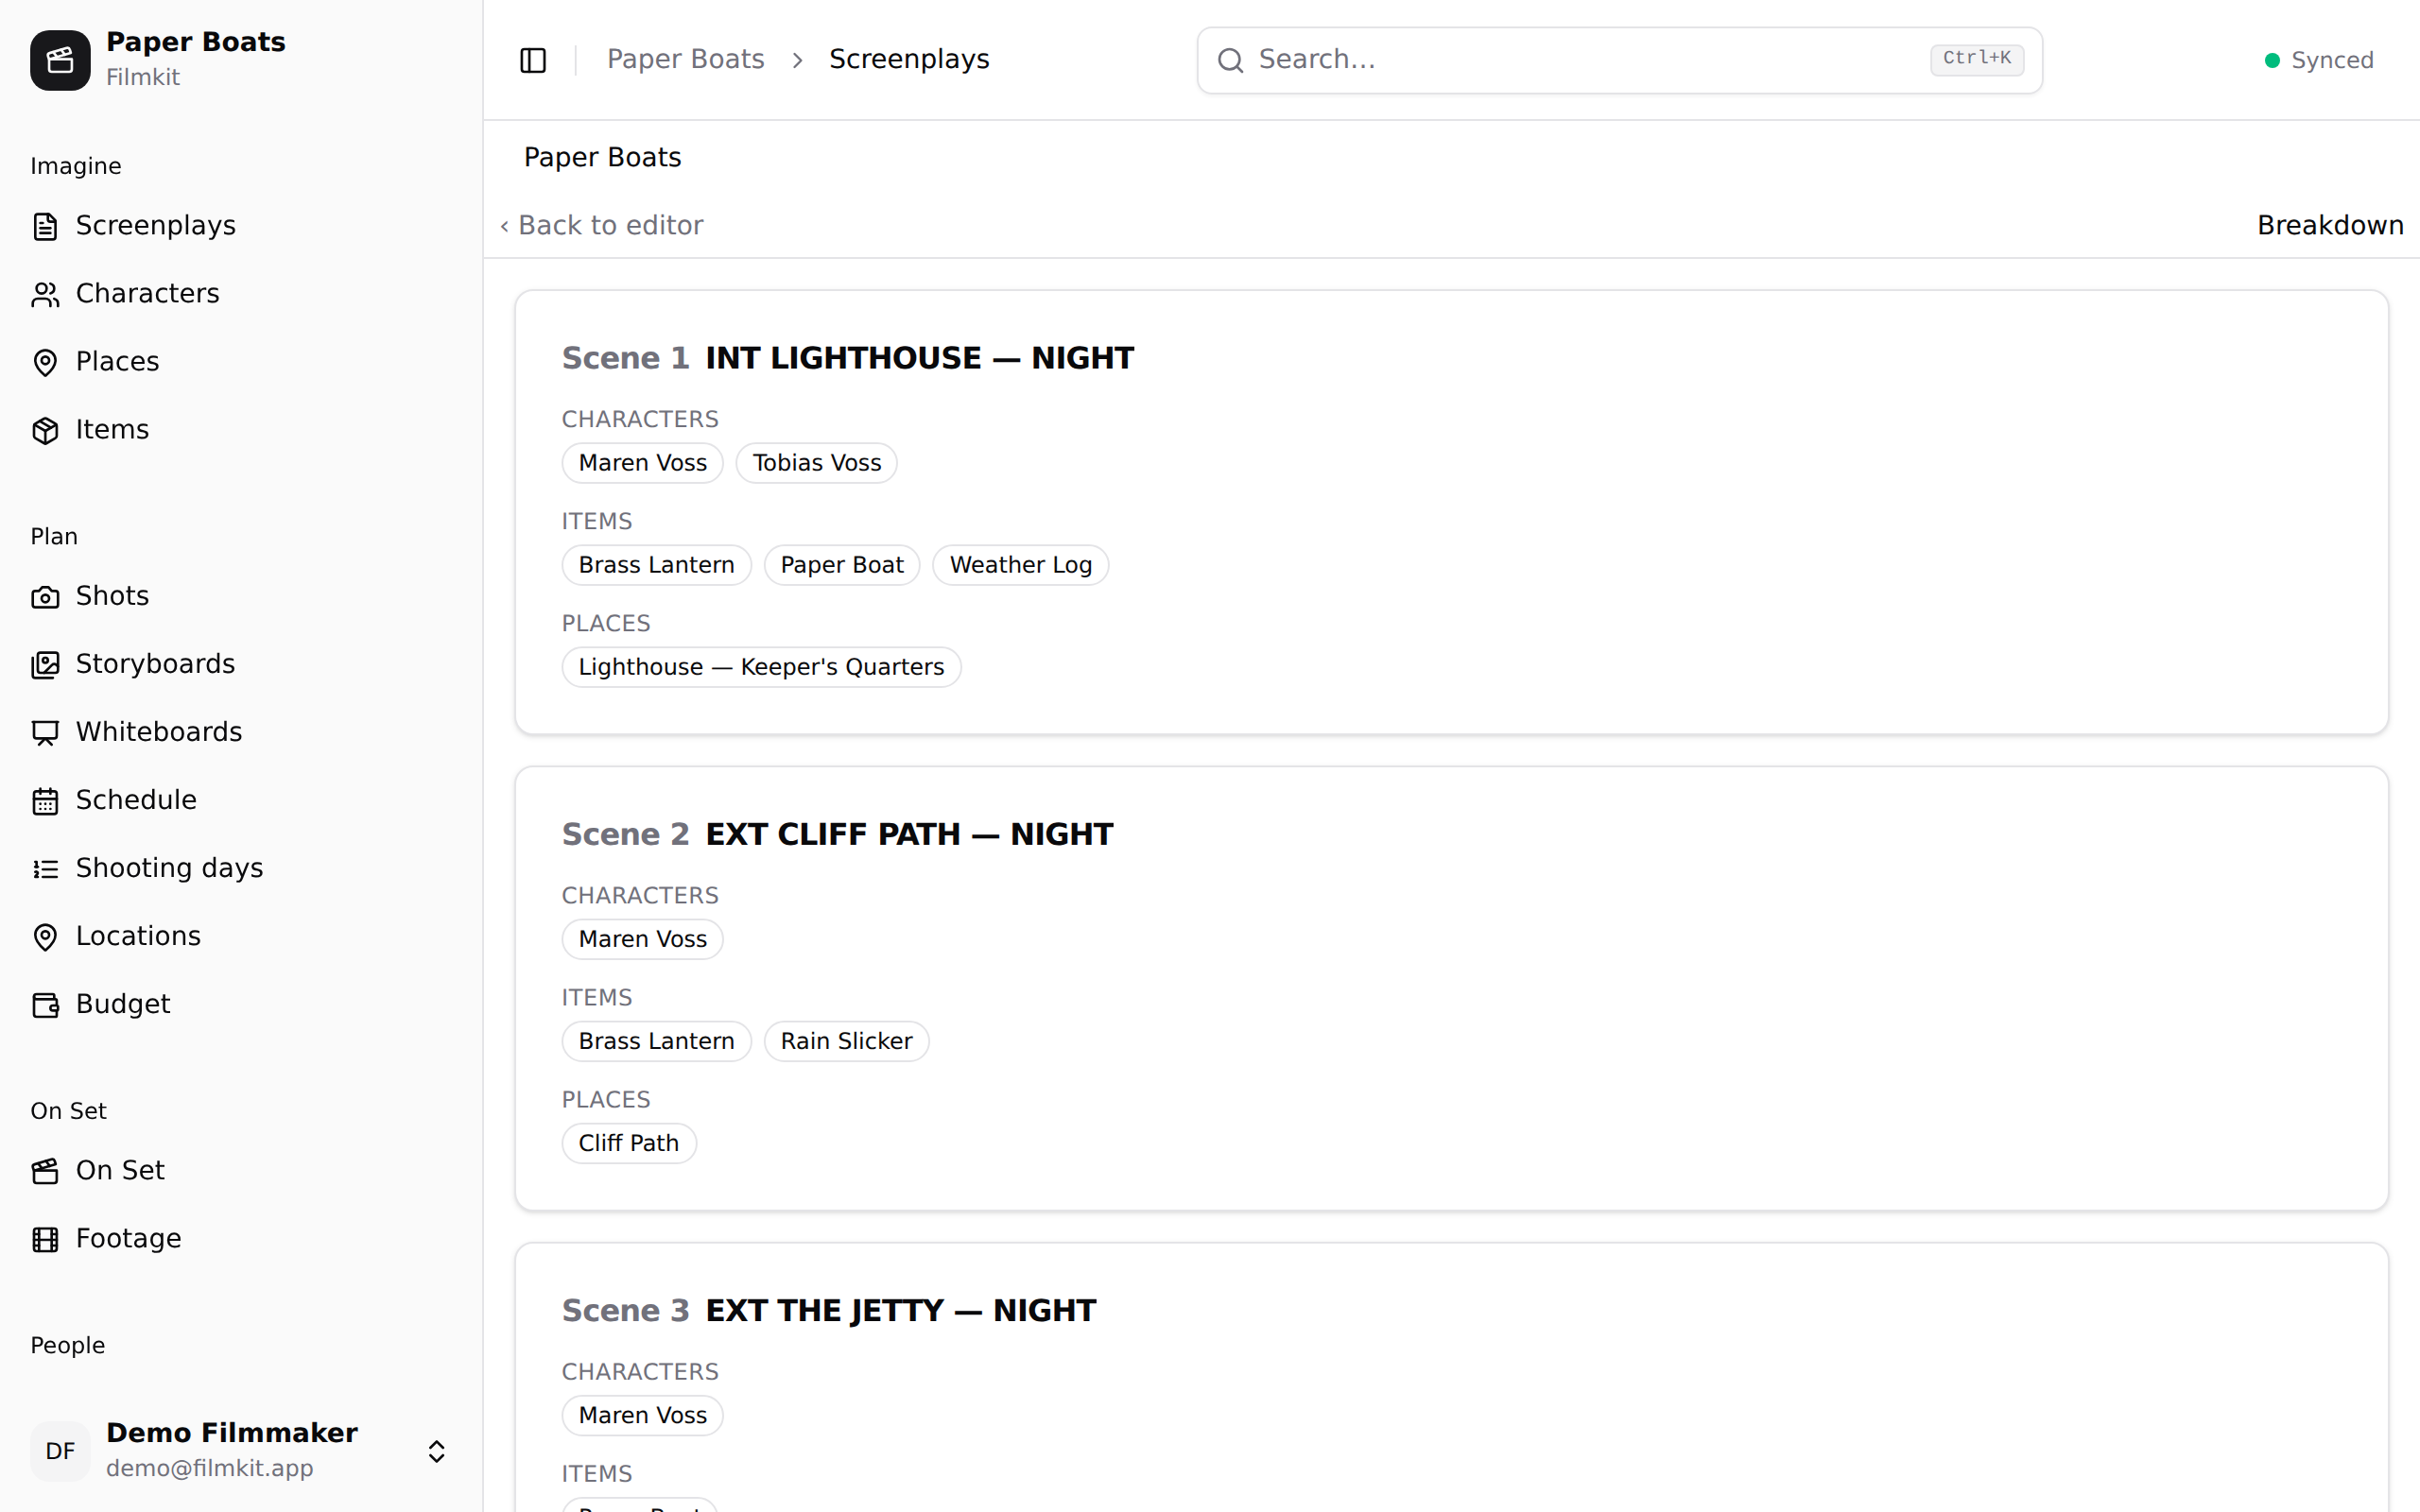Open the Budget wallet icon
Image resolution: width=2420 pixels, height=1512 pixels.
coord(45,1004)
